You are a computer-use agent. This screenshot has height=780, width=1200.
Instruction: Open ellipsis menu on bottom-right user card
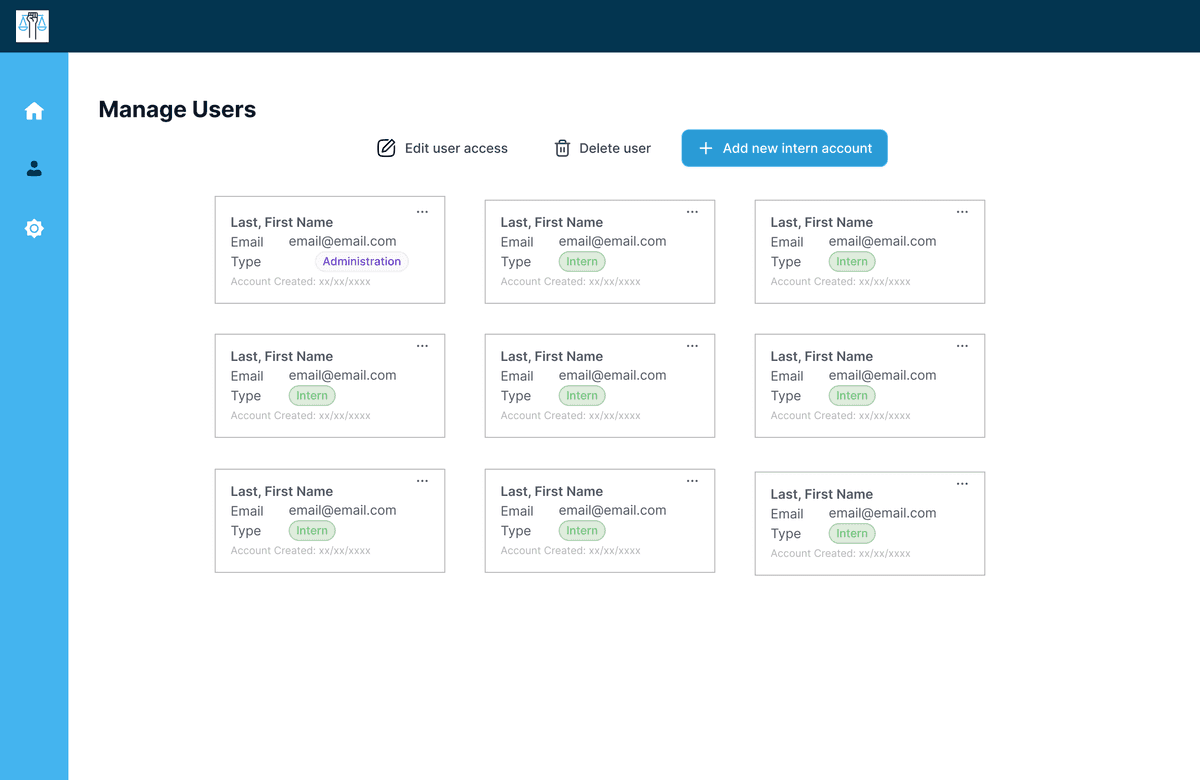click(962, 484)
